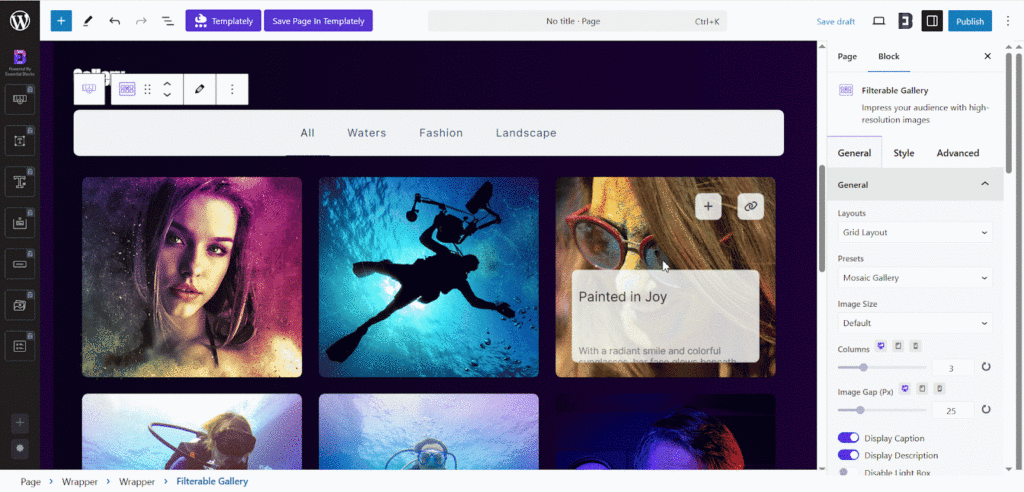Open the No title · Page command bar
This screenshot has height=492, width=1024.
click(x=577, y=21)
